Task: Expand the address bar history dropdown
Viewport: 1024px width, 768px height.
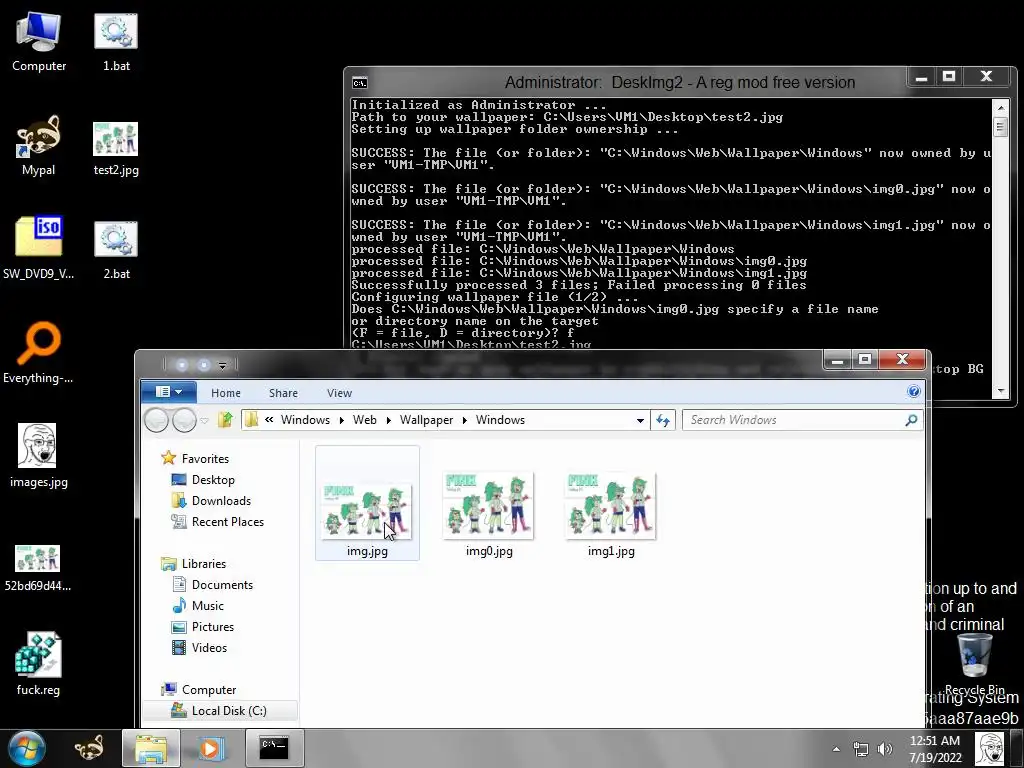Action: click(641, 420)
